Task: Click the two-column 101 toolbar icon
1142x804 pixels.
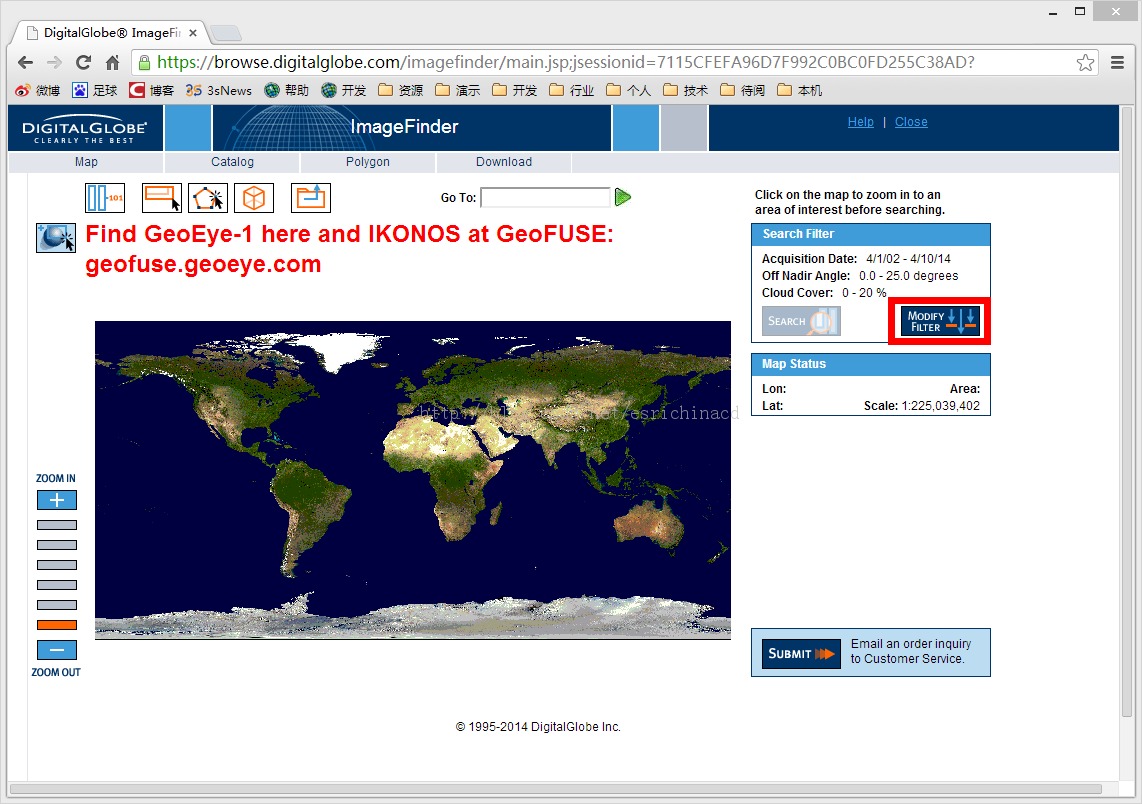Action: [105, 197]
